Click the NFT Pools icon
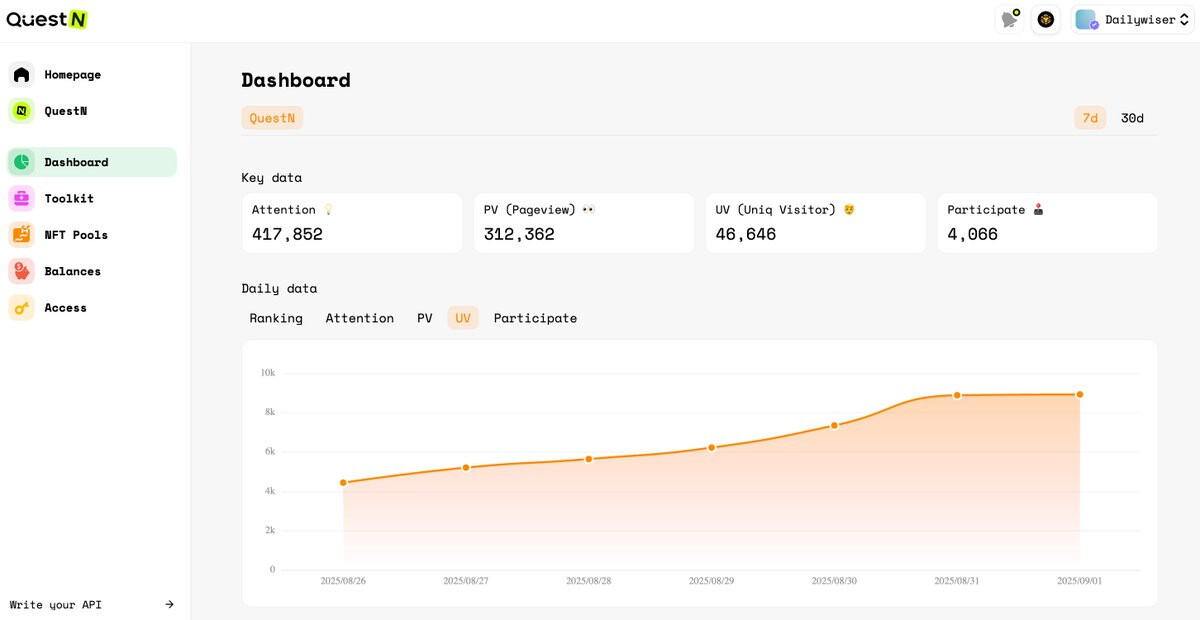Screen dimensions: 1200x620 (21, 234)
